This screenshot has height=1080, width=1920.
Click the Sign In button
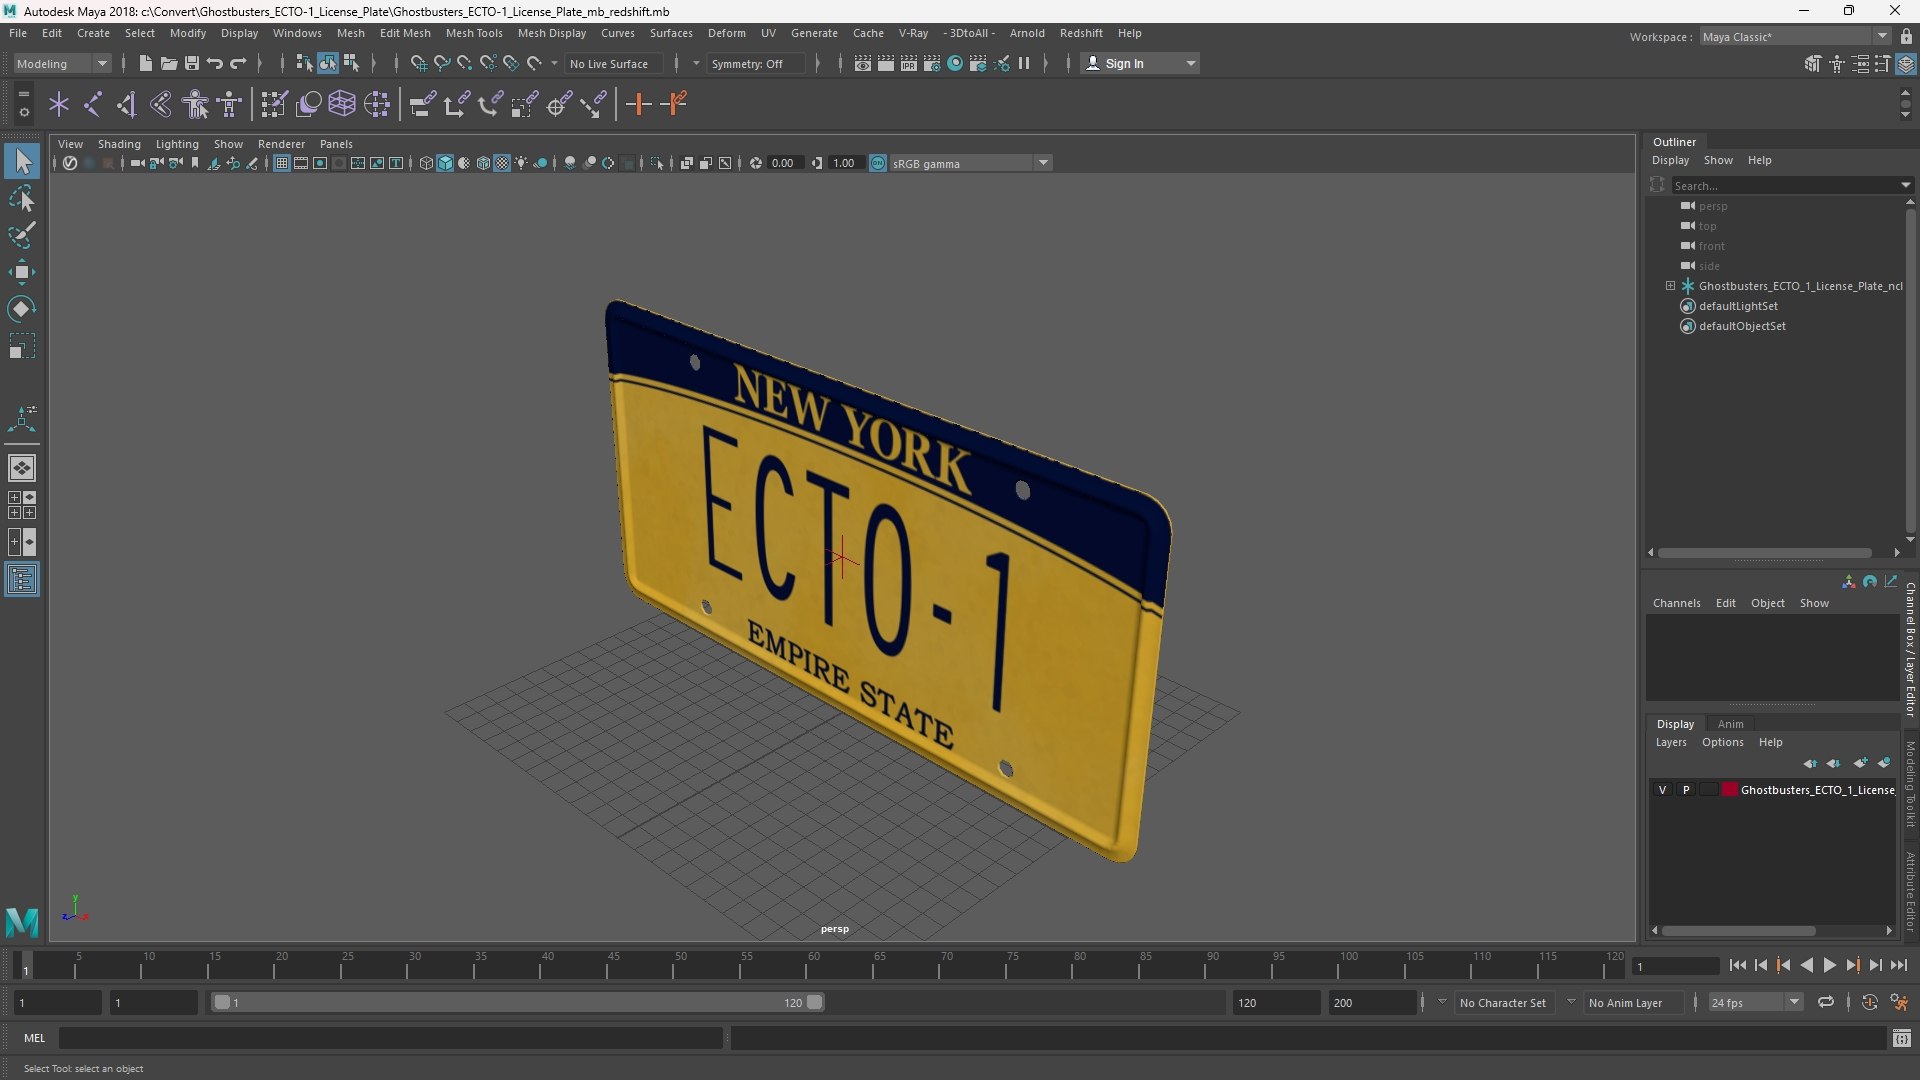pos(1140,63)
